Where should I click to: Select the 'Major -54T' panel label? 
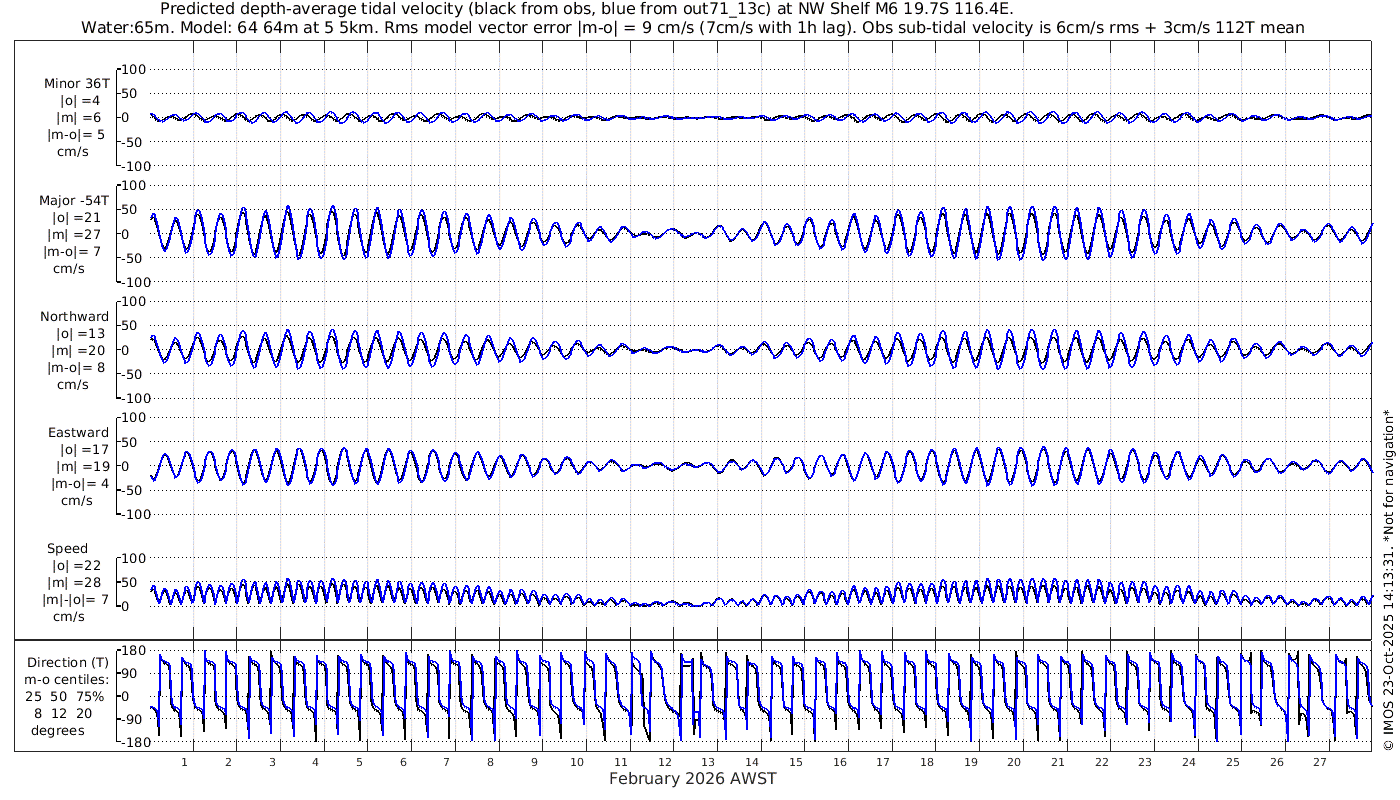tap(75, 200)
